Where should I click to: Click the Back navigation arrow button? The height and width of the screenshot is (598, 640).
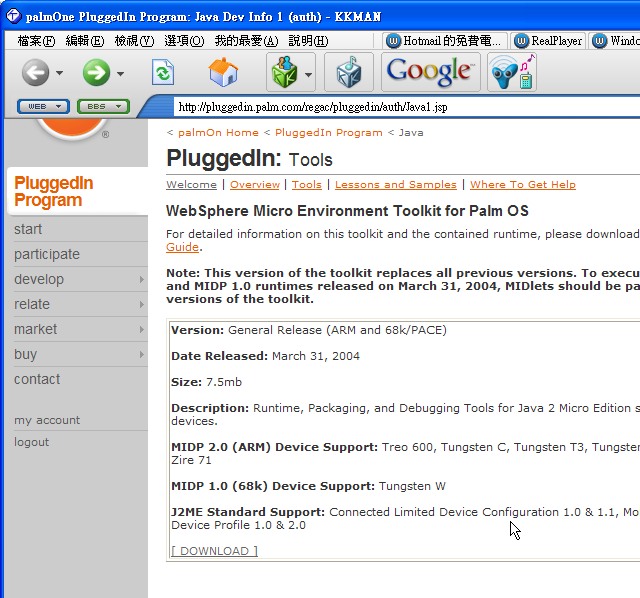tap(36, 72)
